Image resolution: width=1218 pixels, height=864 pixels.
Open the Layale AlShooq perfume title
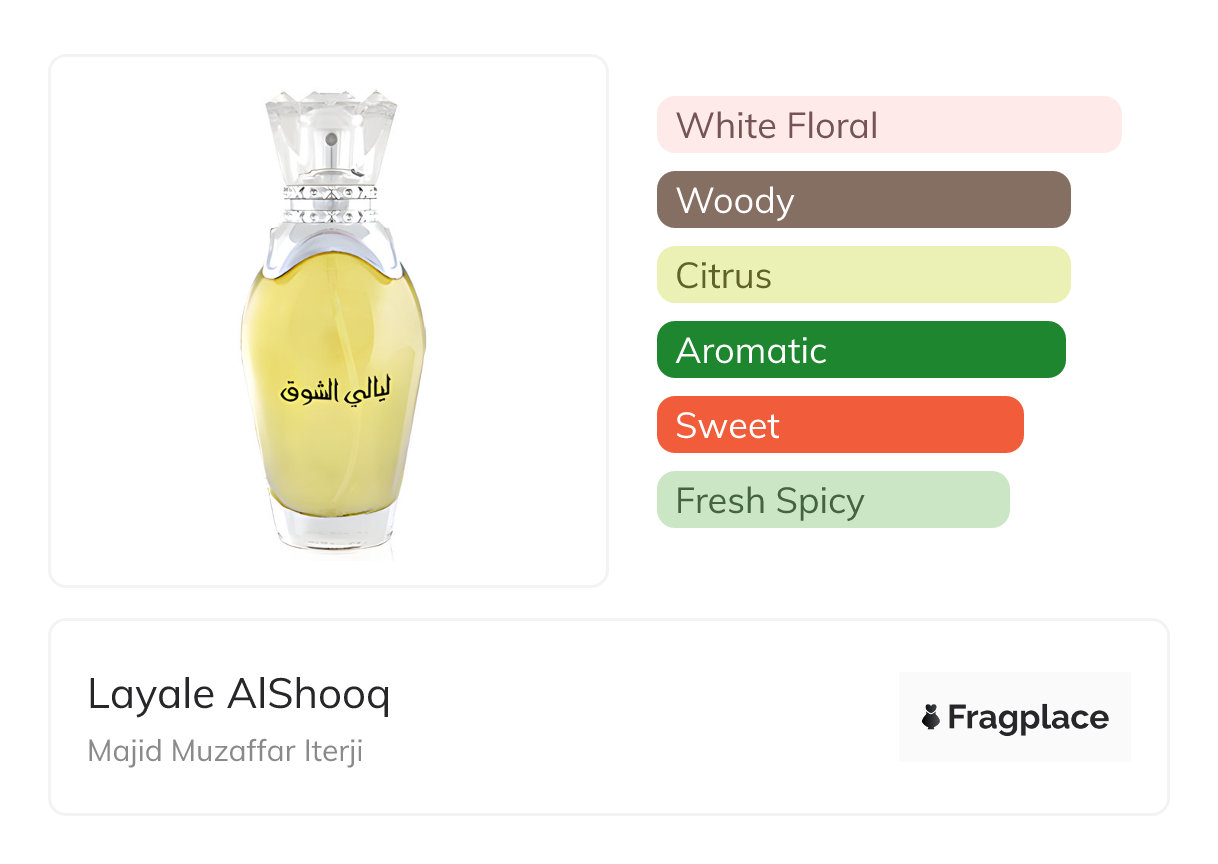point(239,694)
